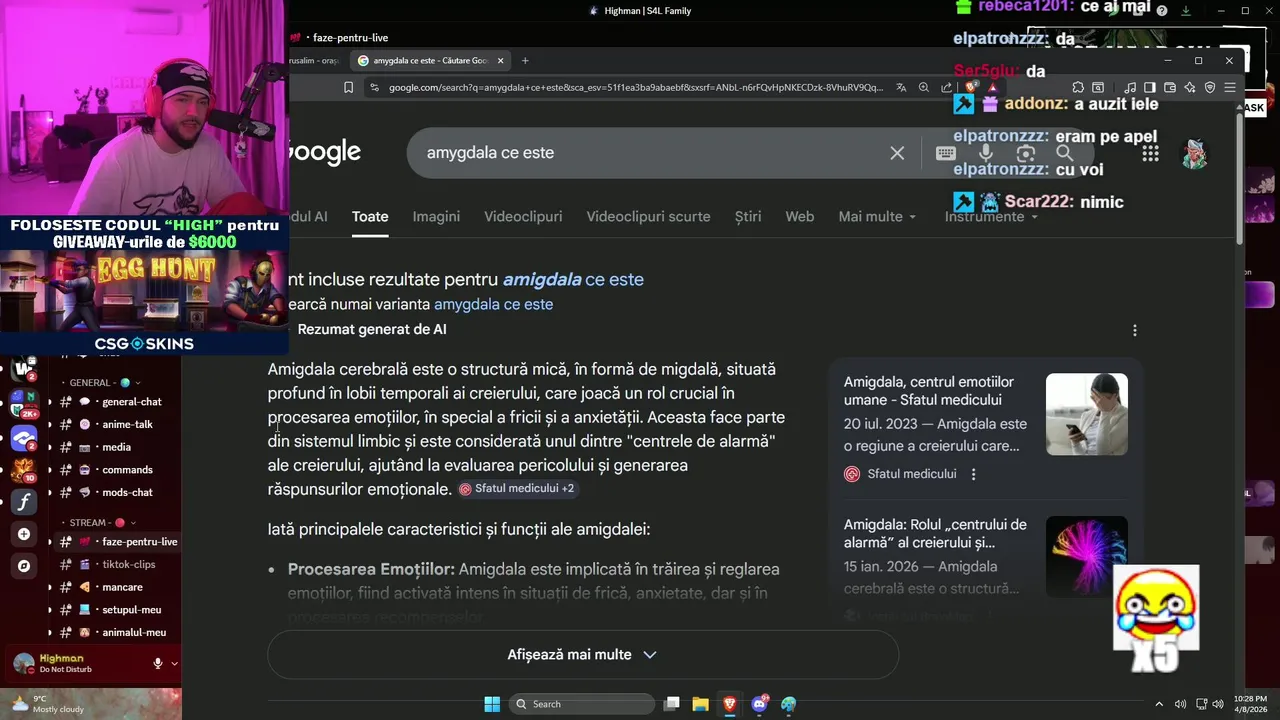Click the magnifier search button in Google
This screenshot has width=1280, height=720.
coord(1065,153)
